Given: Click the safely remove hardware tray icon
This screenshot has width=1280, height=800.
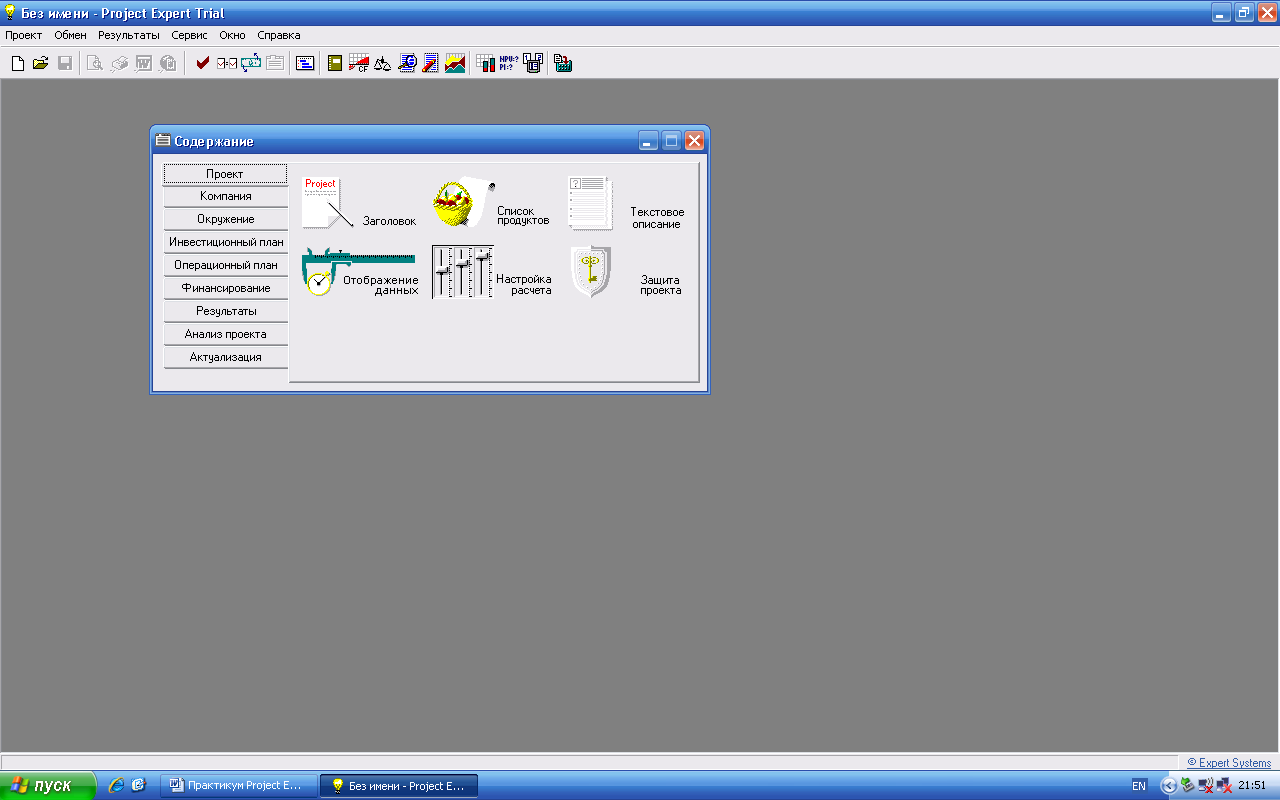Looking at the screenshot, I should point(1187,786).
